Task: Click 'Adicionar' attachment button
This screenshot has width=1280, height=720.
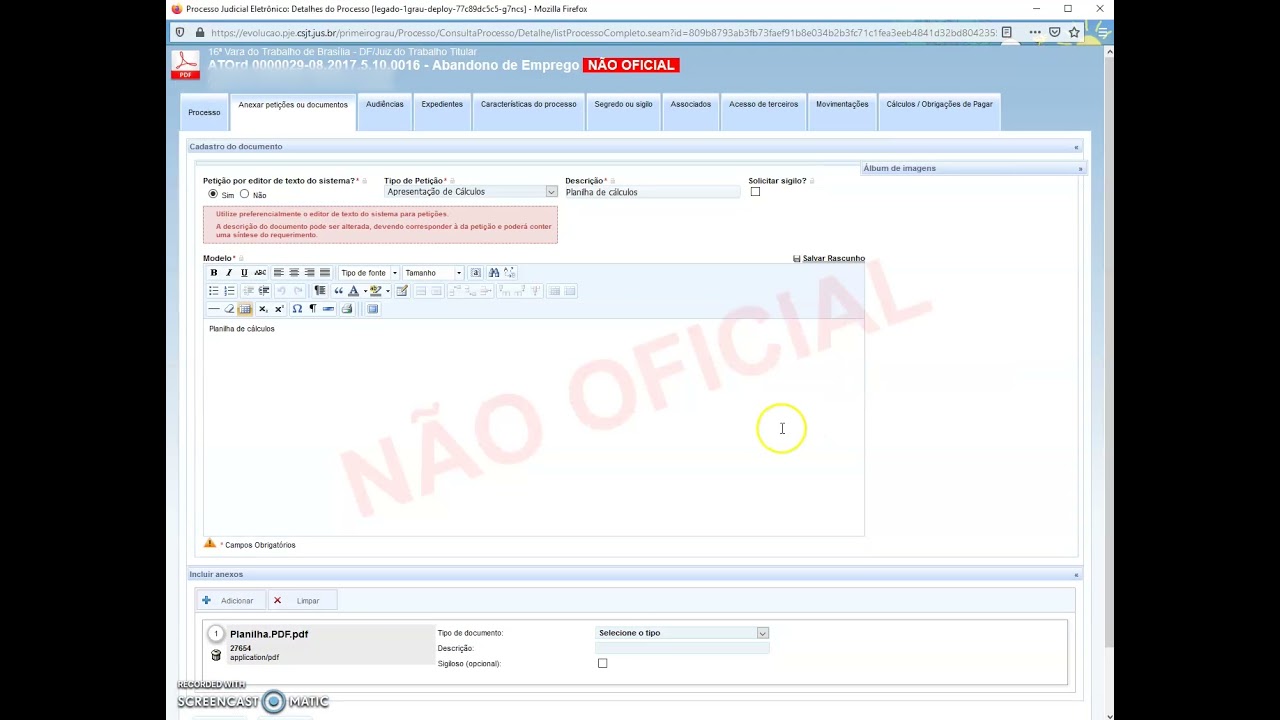Action: (229, 601)
